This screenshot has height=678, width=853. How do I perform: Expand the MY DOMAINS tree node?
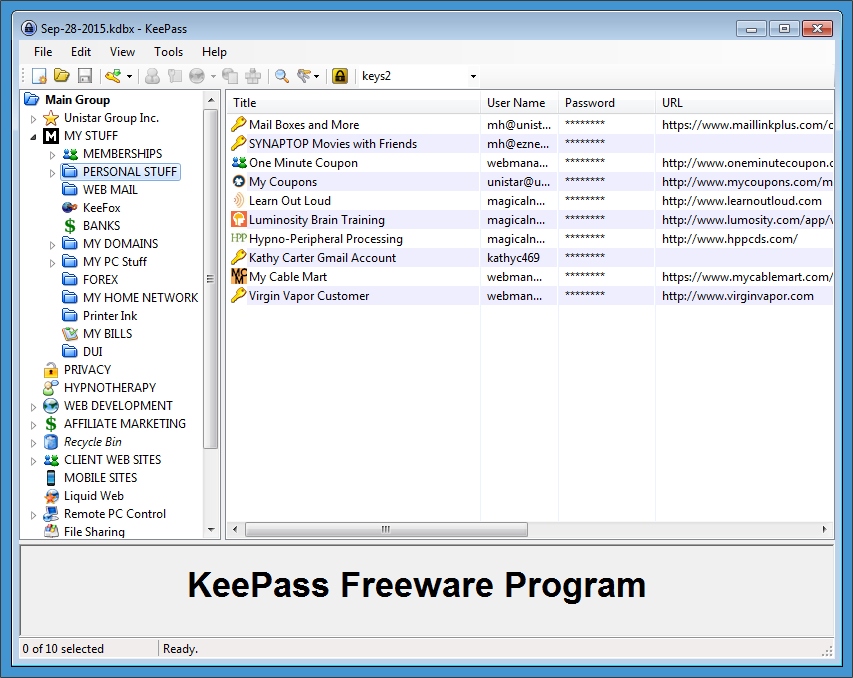[52, 244]
